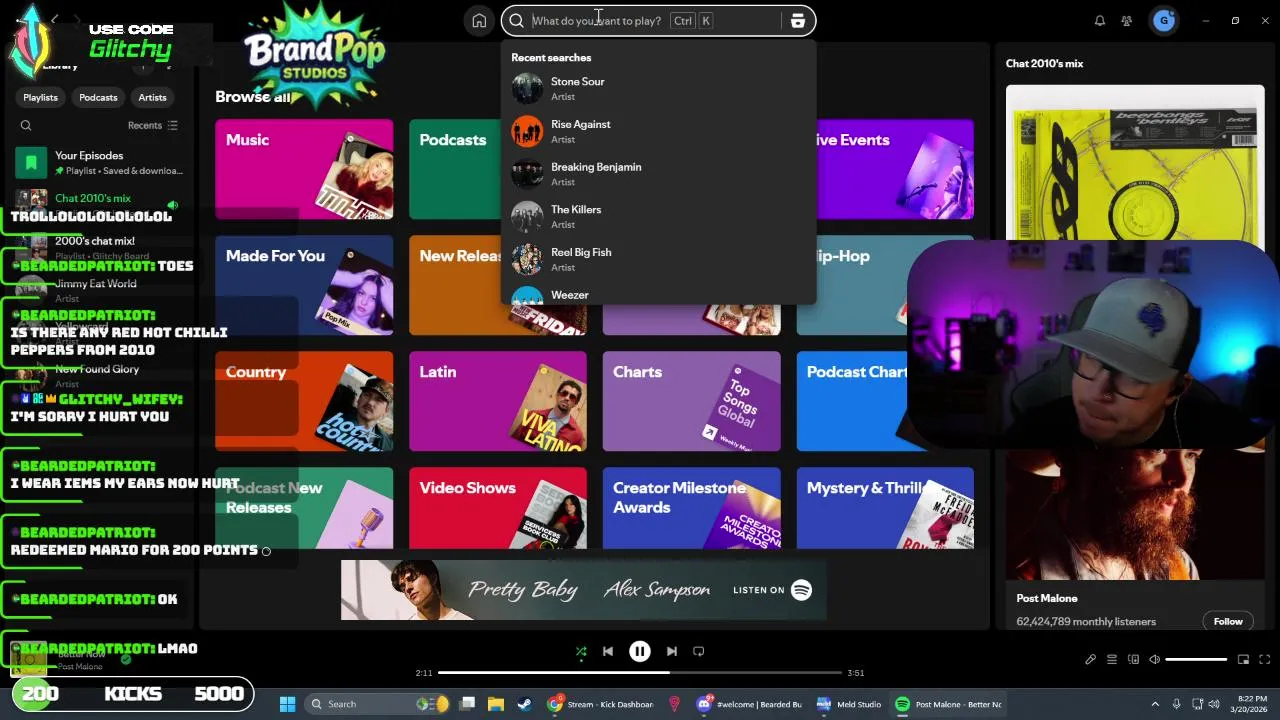Adjust the Spotify volume slider

[1196, 659]
